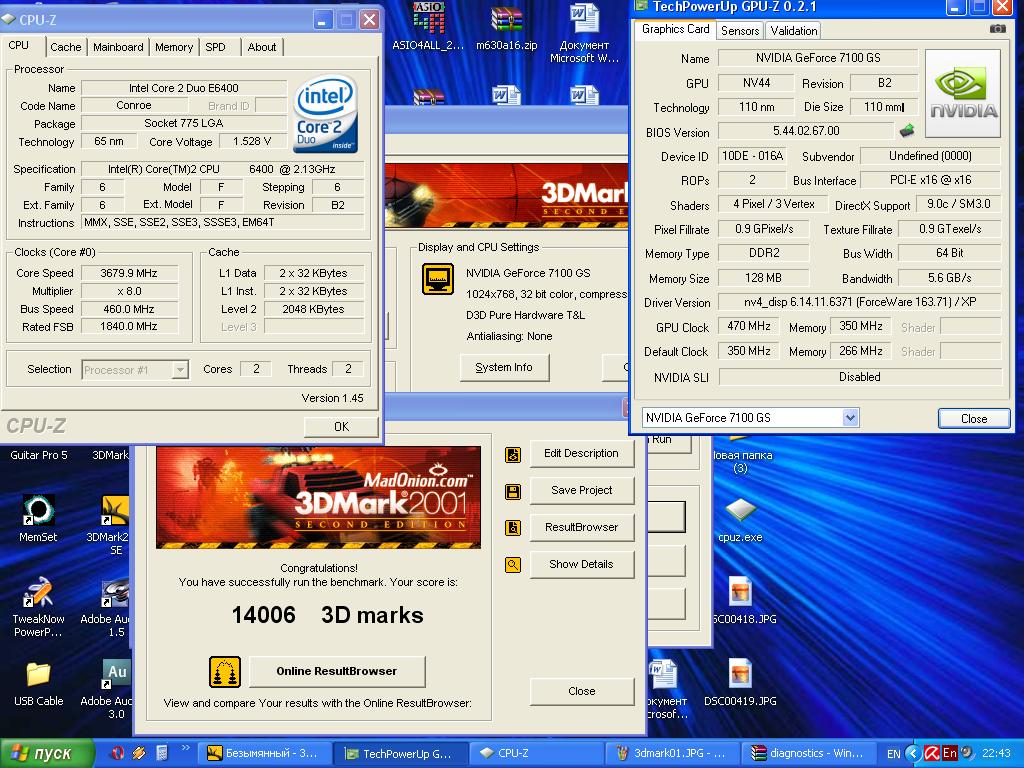Click the 14006 3D marks score text
This screenshot has height=768, width=1024.
(x=327, y=615)
